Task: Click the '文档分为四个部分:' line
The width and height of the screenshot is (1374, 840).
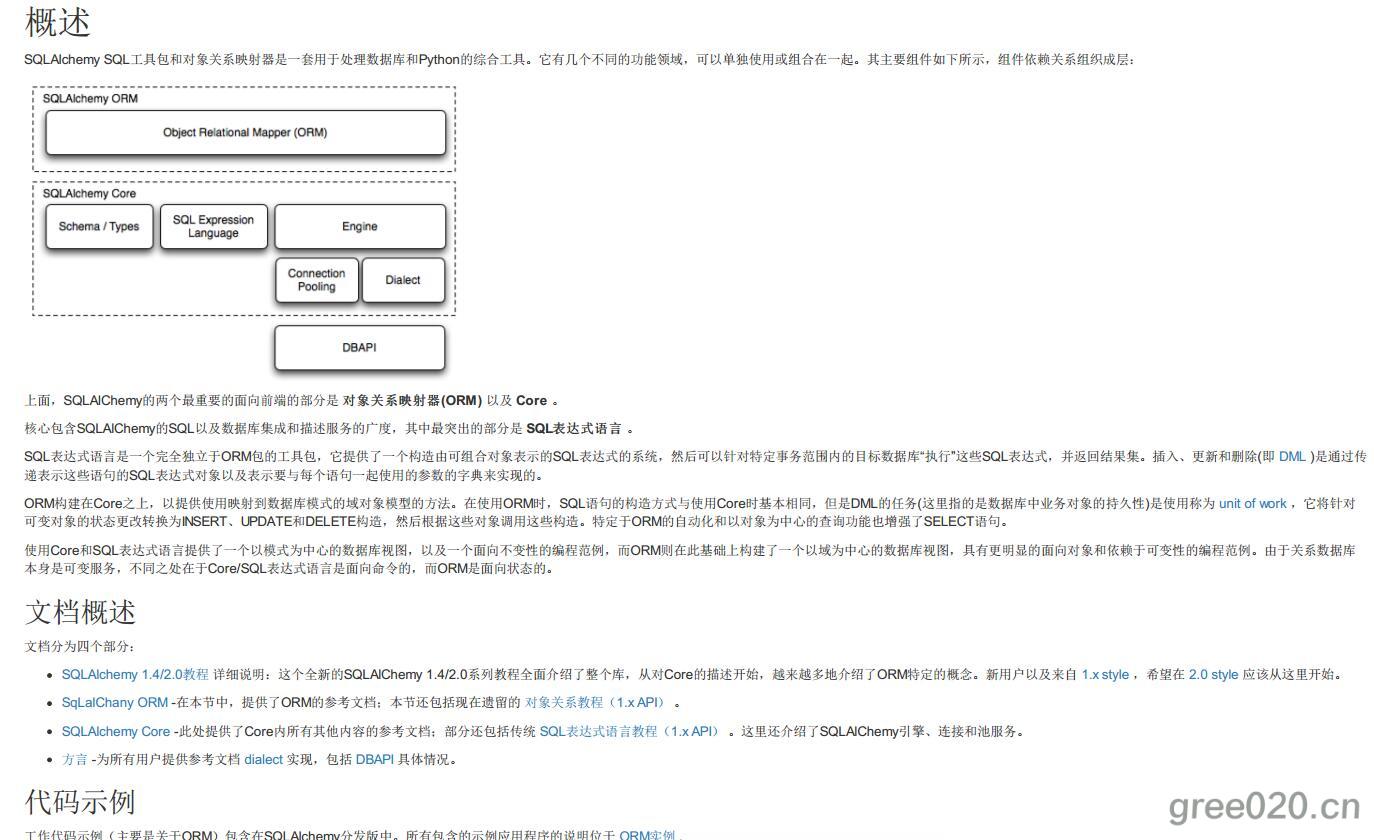Action: click(80, 646)
